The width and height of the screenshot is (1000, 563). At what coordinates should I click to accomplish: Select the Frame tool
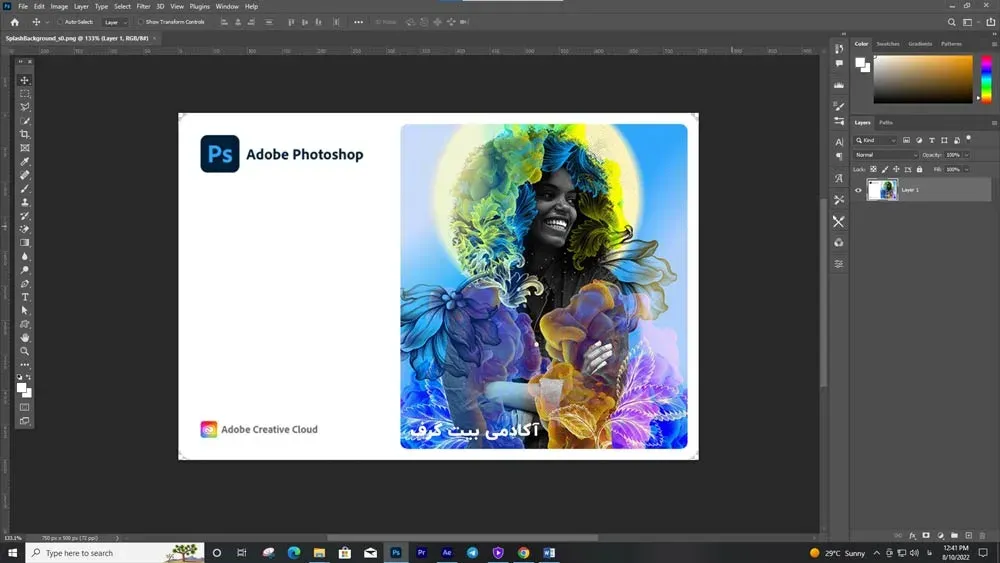[24, 148]
